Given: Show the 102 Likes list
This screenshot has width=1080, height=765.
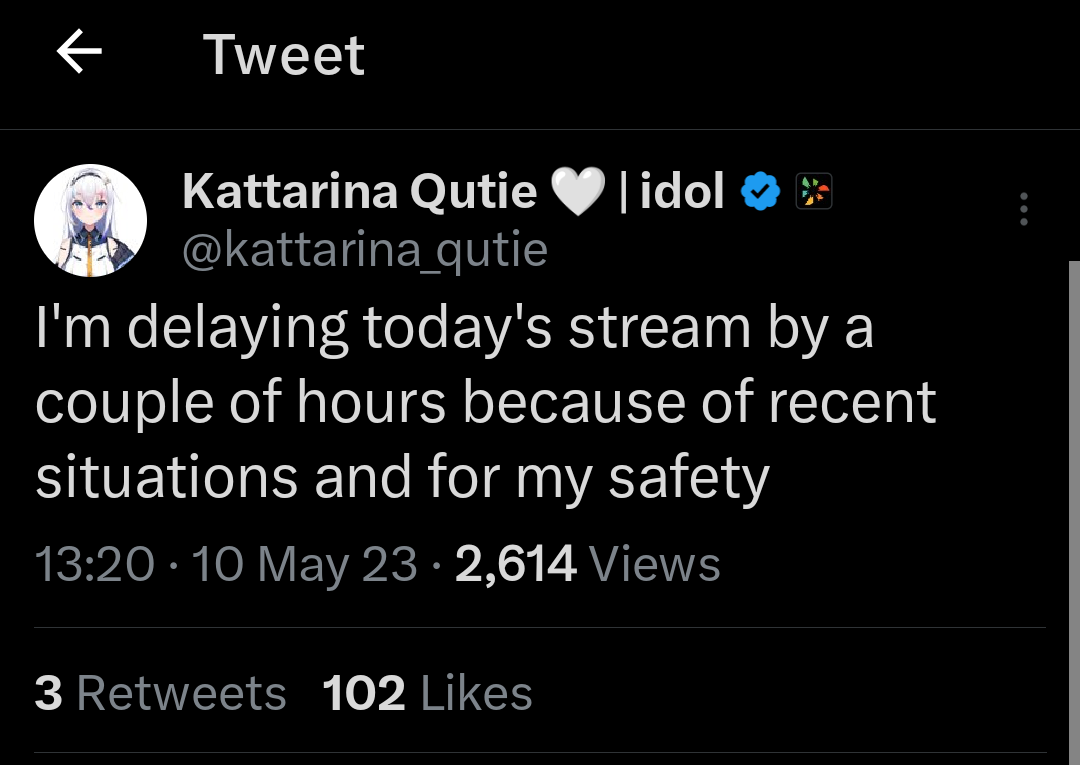Looking at the screenshot, I should pyautogui.click(x=427, y=693).
